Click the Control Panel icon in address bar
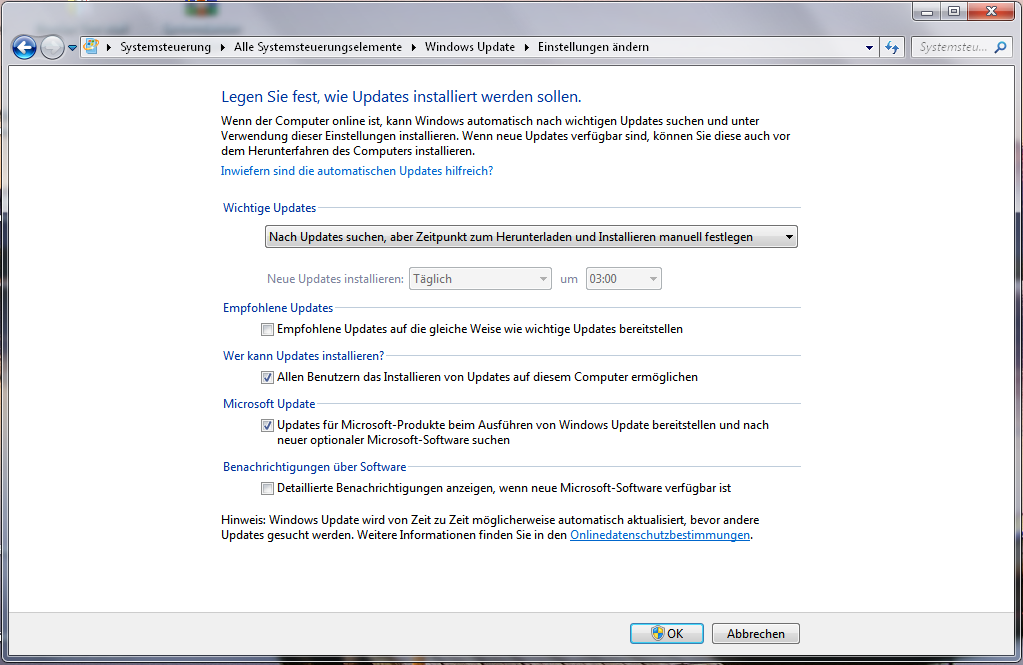 (x=91, y=46)
